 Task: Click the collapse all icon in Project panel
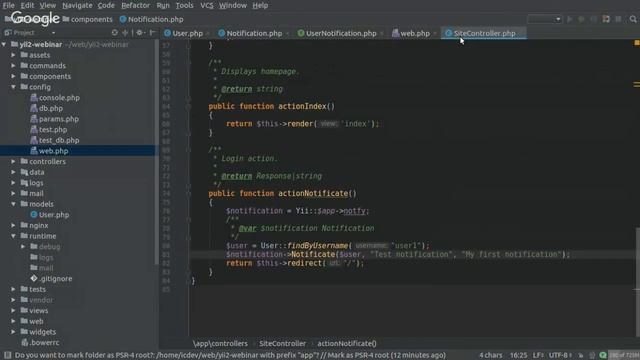125,33
